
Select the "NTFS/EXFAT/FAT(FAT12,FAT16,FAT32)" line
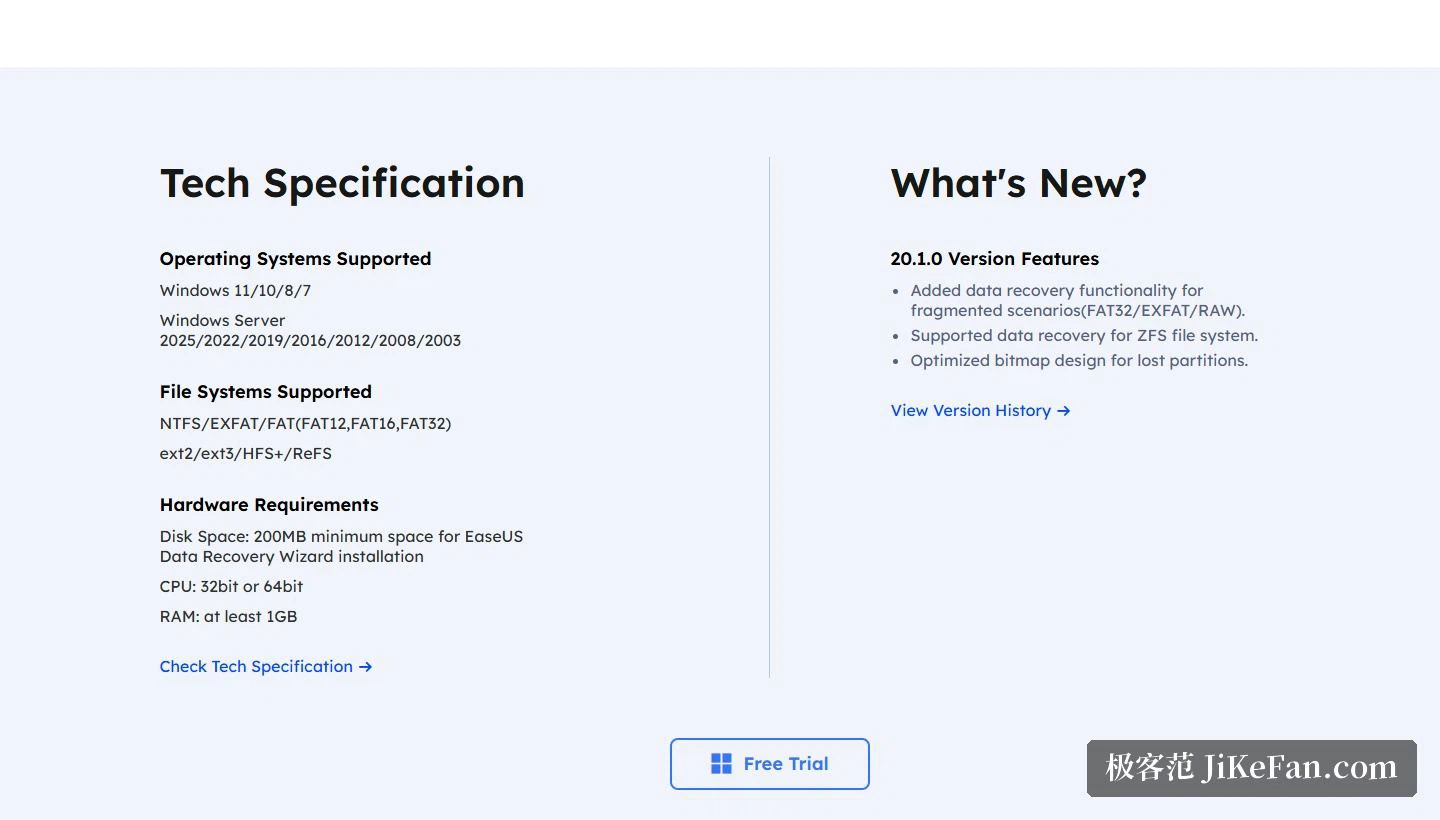[x=305, y=424]
